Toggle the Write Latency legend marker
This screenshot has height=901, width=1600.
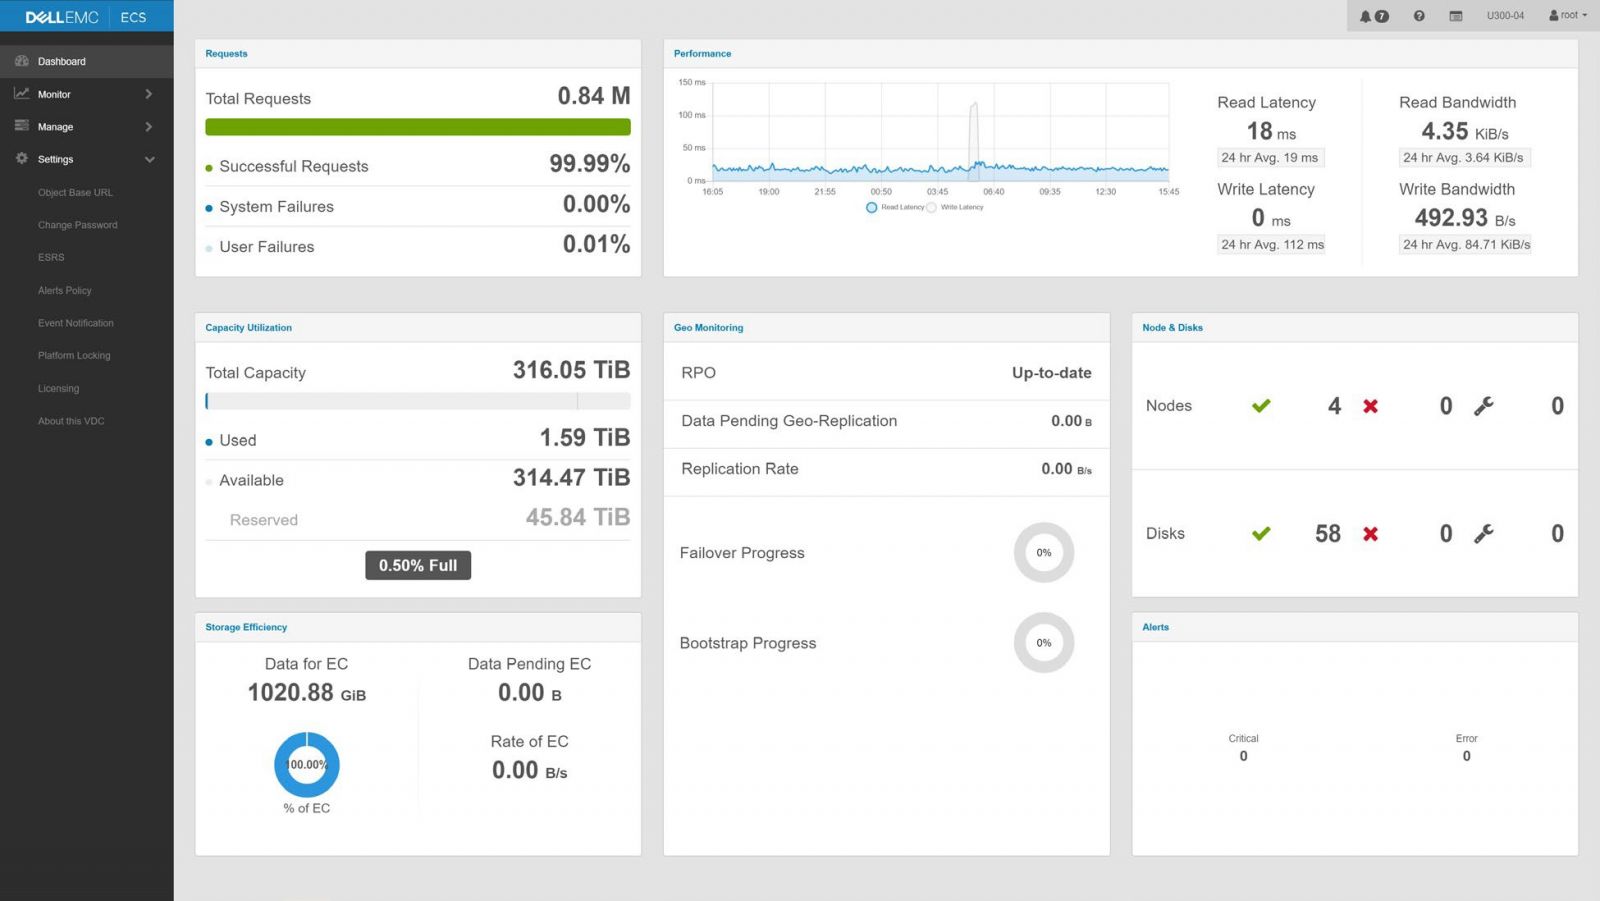[x=932, y=208]
